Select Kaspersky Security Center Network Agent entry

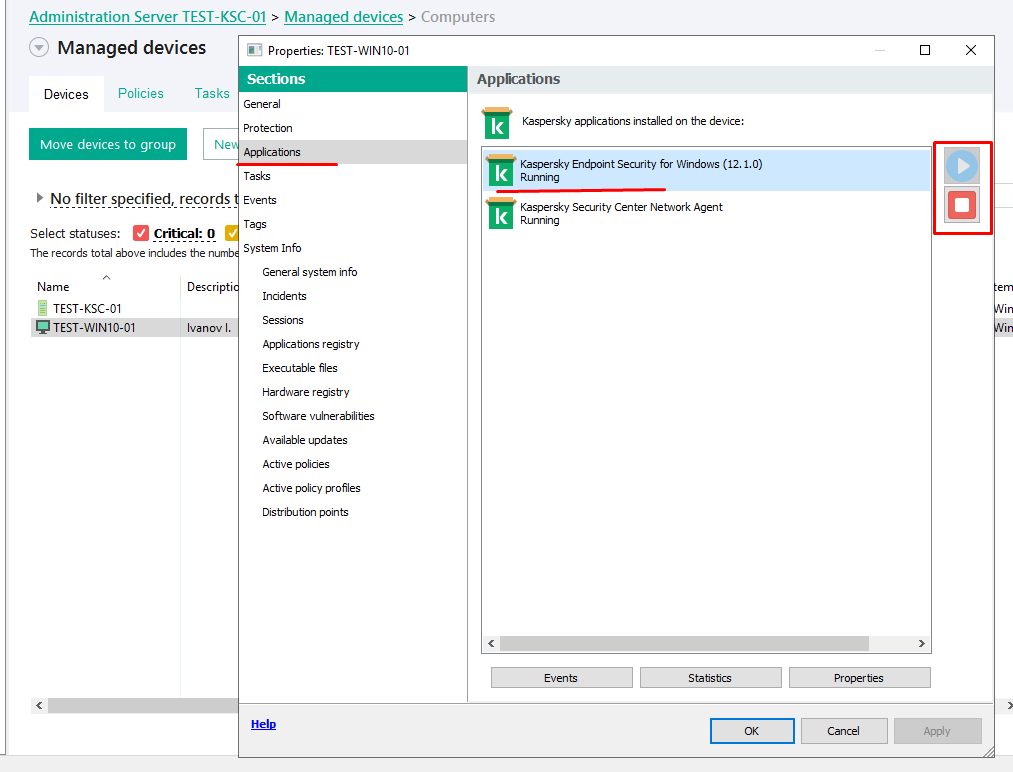706,214
